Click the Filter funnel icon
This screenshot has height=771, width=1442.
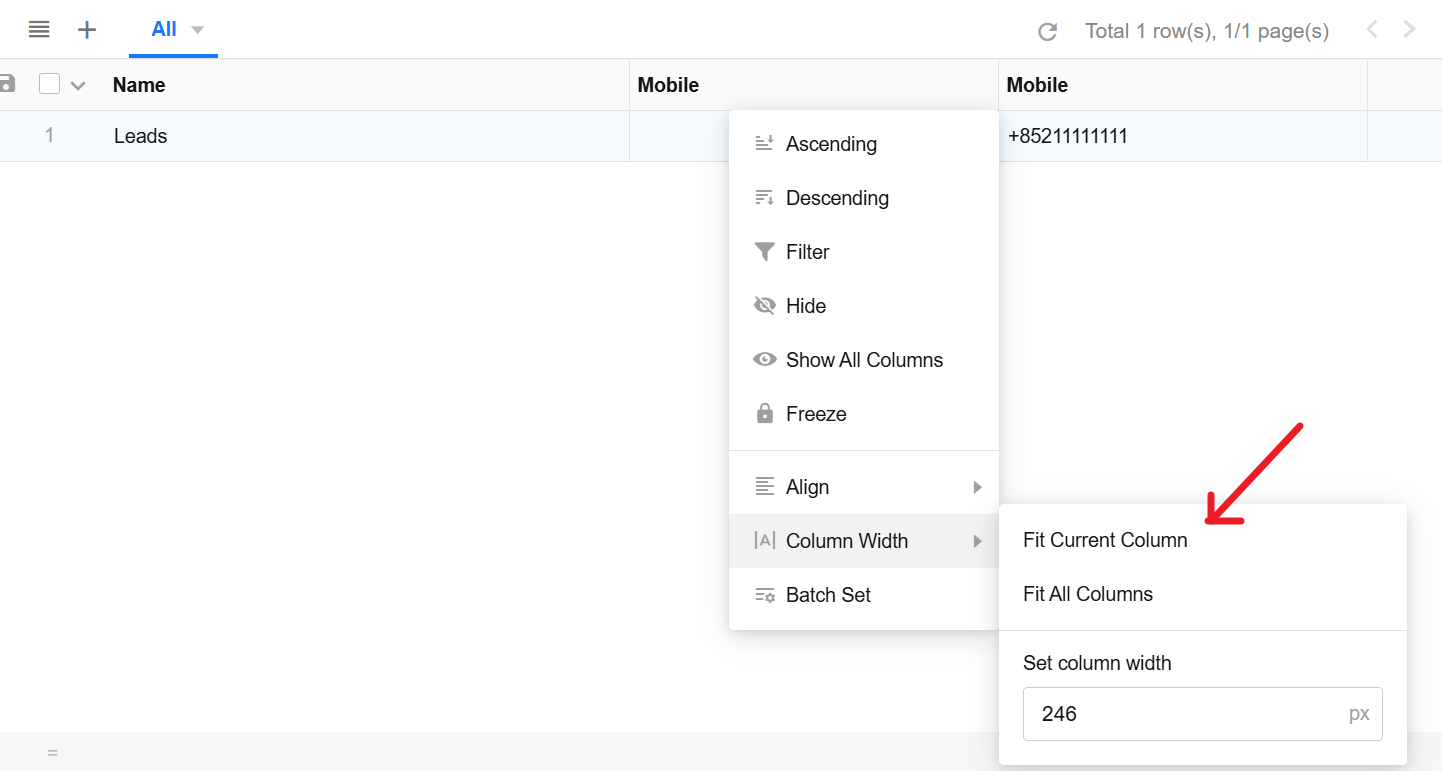[x=764, y=252]
